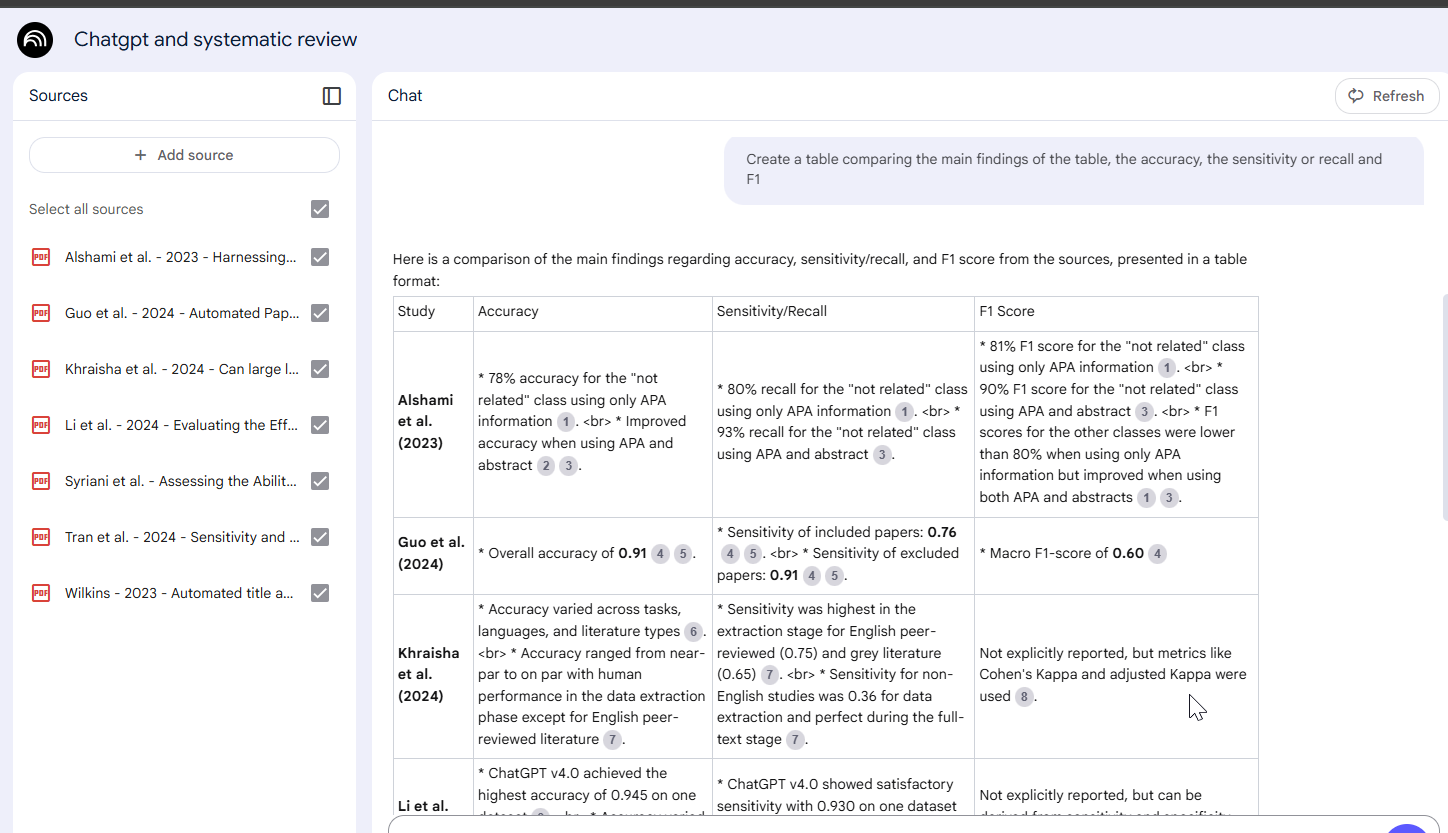Image resolution: width=1448 pixels, height=833 pixels.
Task: Uncheck the Khraisha et al. 2024 source
Action: 320,369
